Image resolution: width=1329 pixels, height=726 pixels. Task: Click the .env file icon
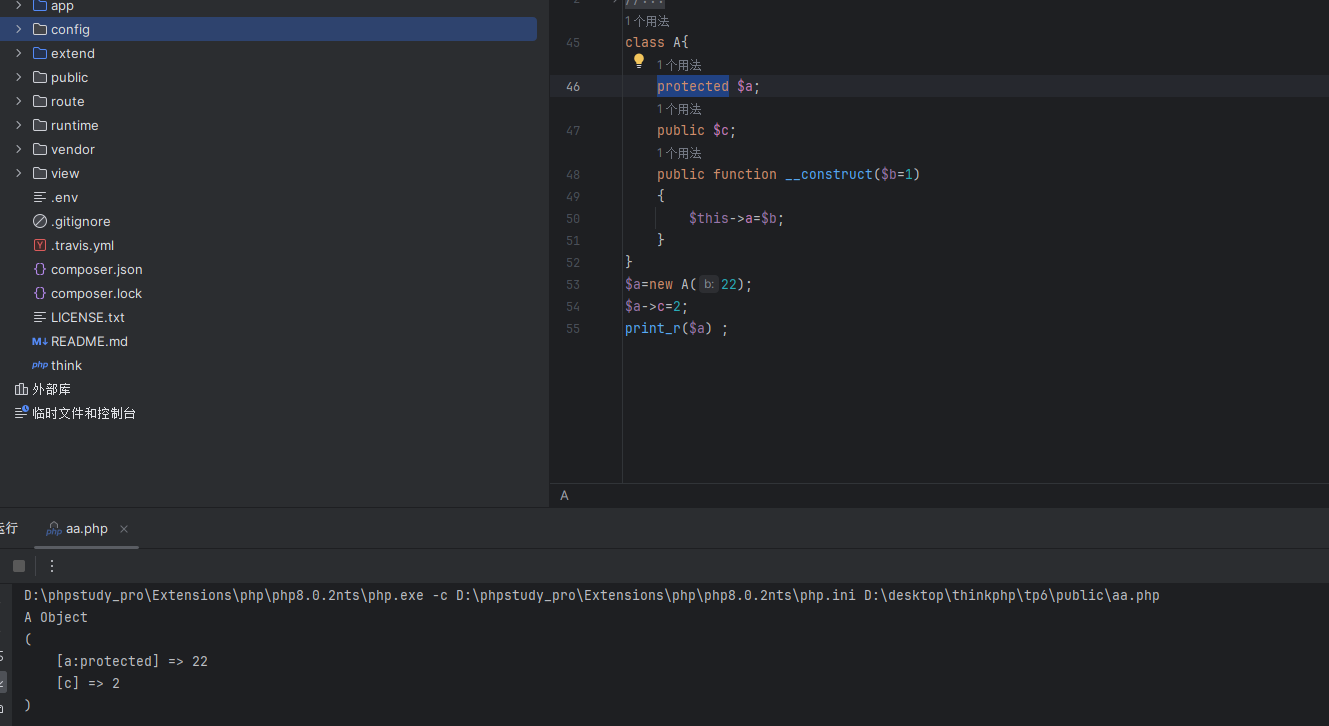(x=40, y=197)
